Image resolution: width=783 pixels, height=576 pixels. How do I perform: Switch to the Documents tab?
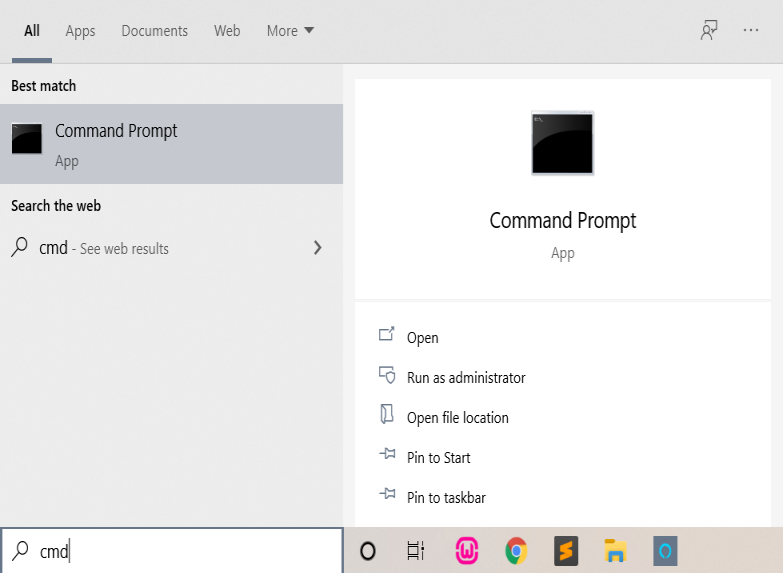[x=154, y=31]
